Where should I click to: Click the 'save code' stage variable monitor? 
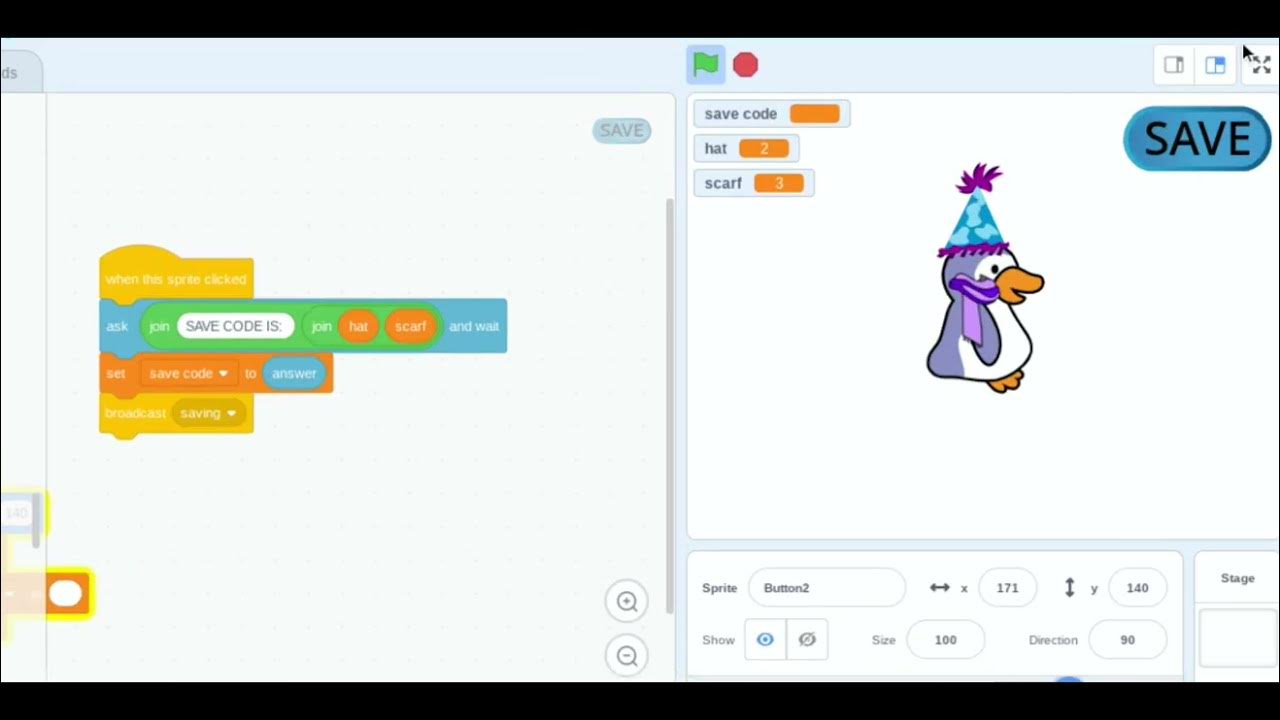coord(771,114)
